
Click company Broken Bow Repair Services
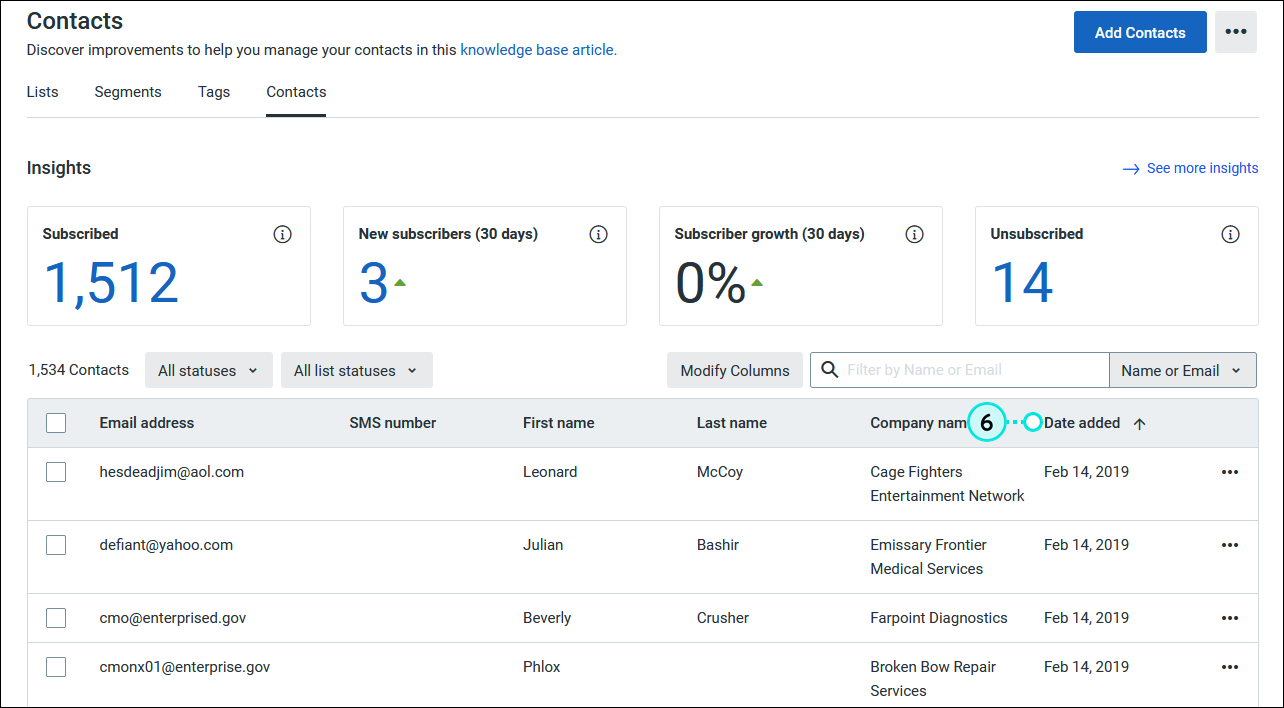(x=931, y=679)
